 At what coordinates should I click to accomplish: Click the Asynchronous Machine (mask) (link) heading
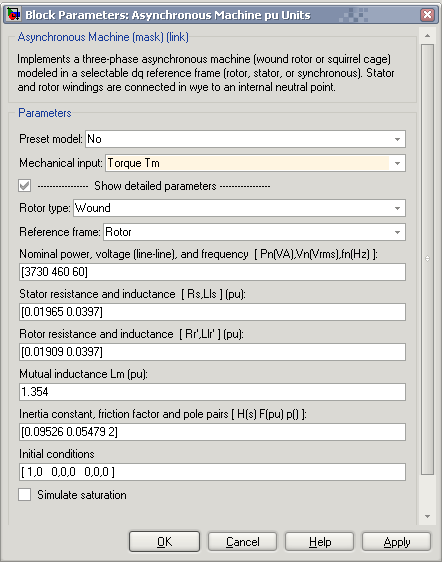coord(103,37)
